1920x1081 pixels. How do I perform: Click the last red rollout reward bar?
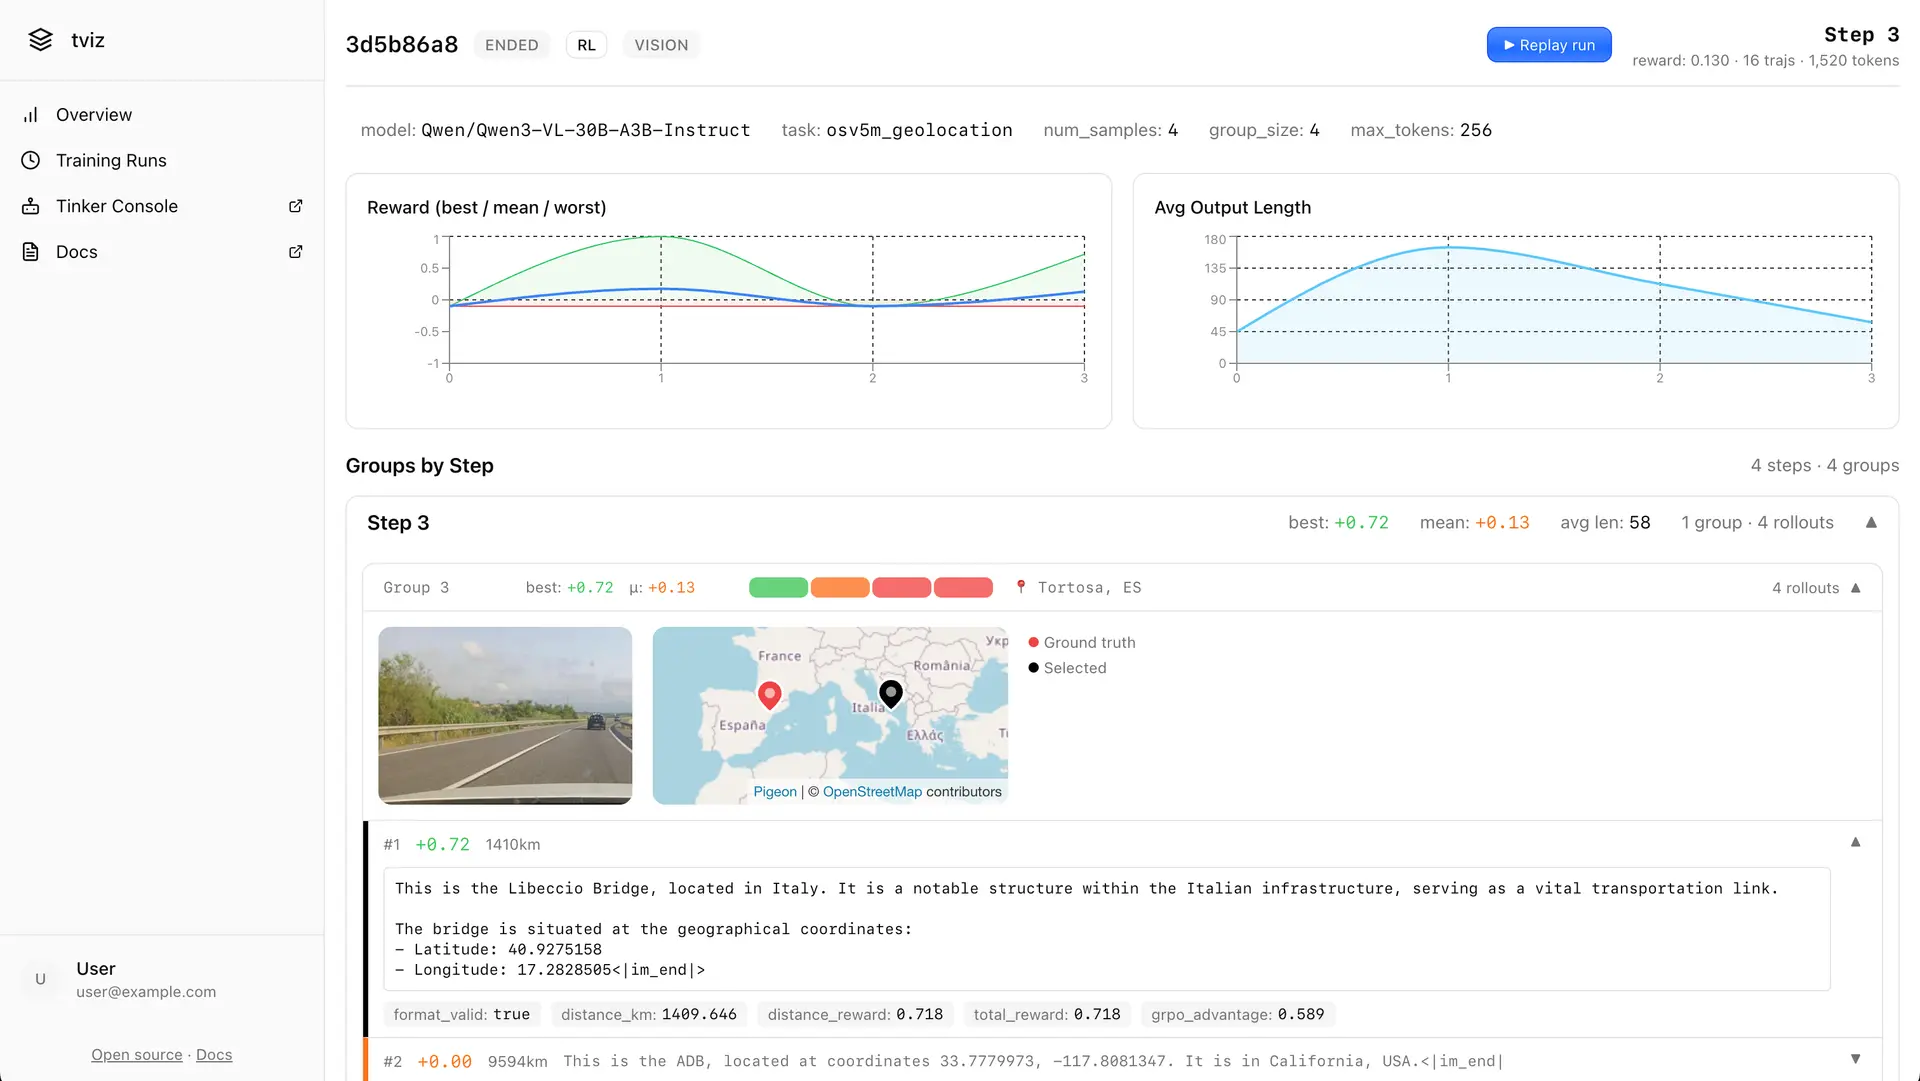964,588
